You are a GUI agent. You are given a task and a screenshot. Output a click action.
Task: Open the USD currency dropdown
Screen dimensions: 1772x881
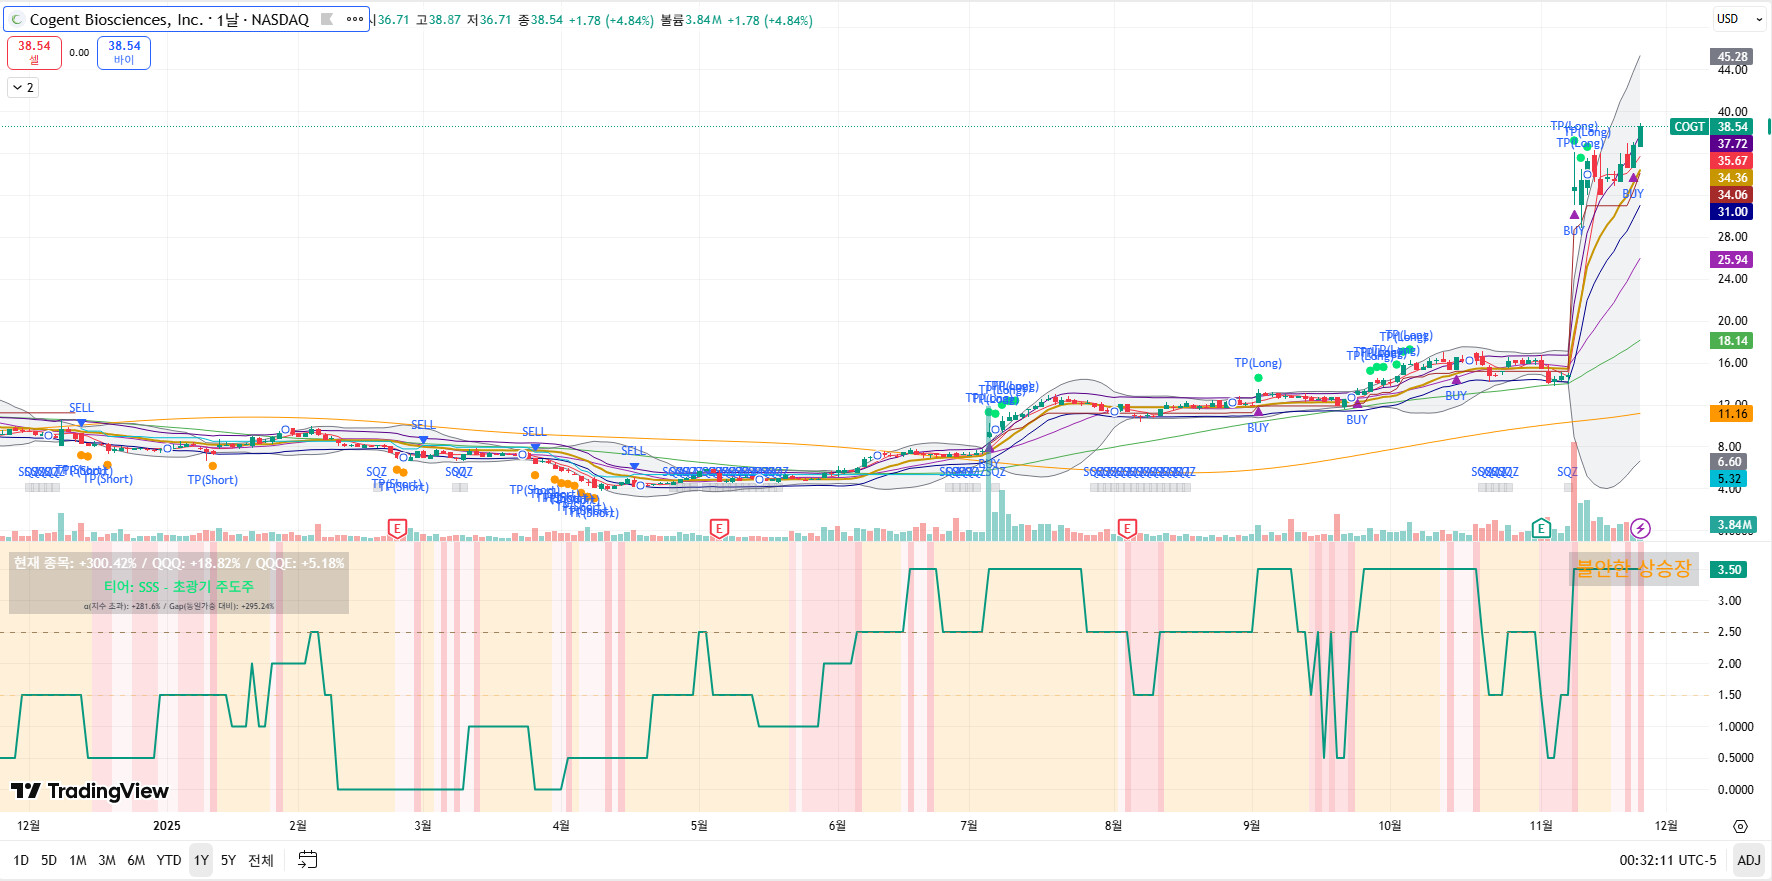pyautogui.click(x=1740, y=19)
